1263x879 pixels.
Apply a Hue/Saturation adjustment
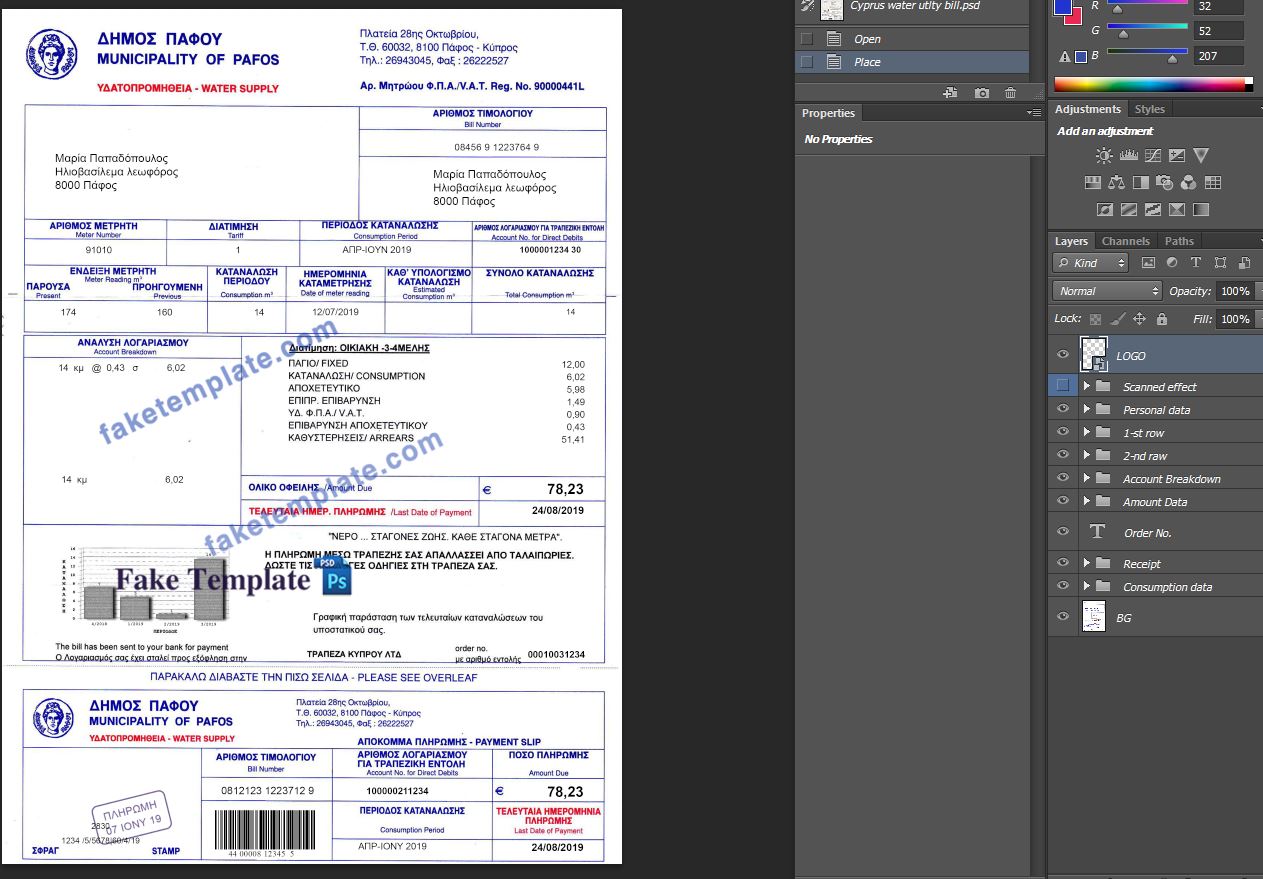[1093, 182]
